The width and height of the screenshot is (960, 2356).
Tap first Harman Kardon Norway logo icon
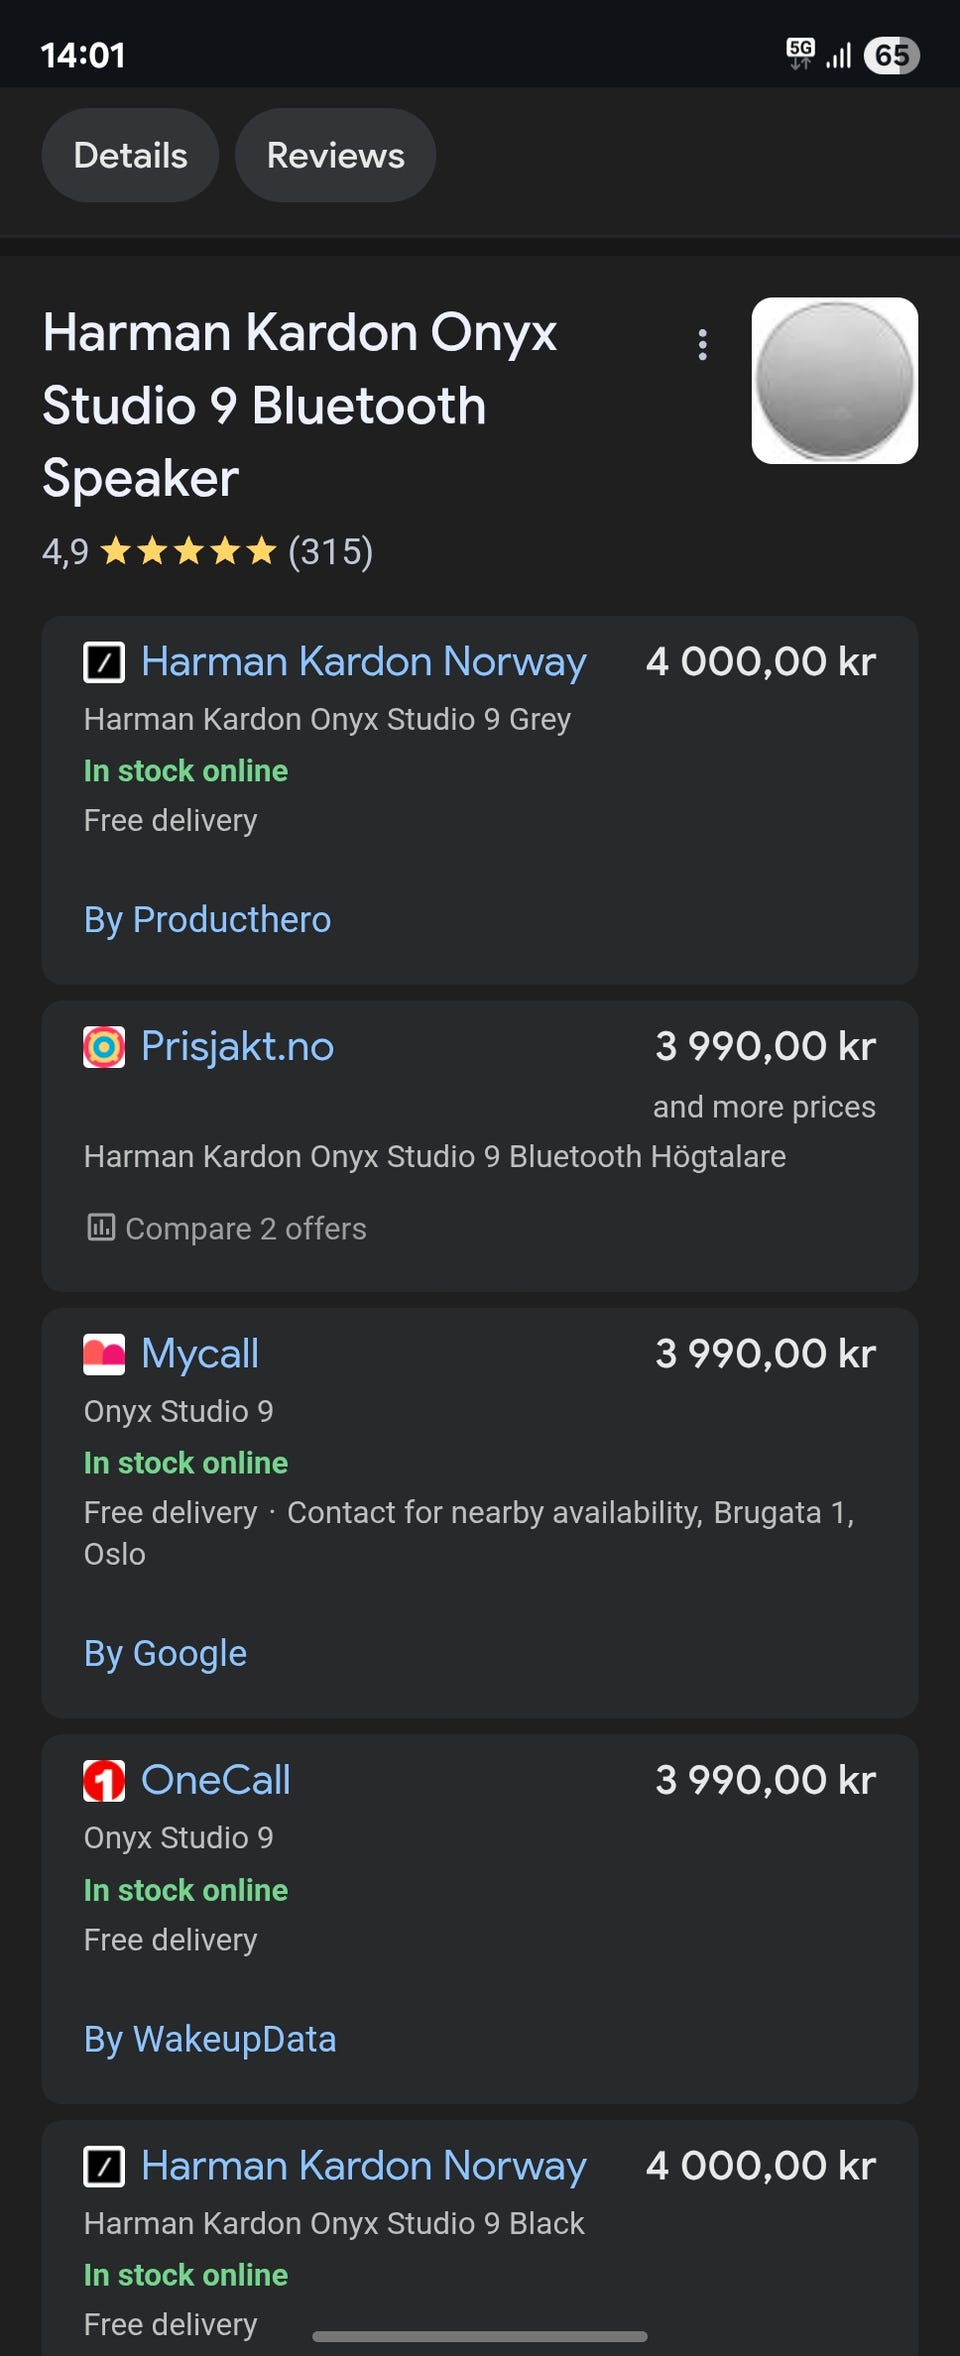(x=104, y=662)
